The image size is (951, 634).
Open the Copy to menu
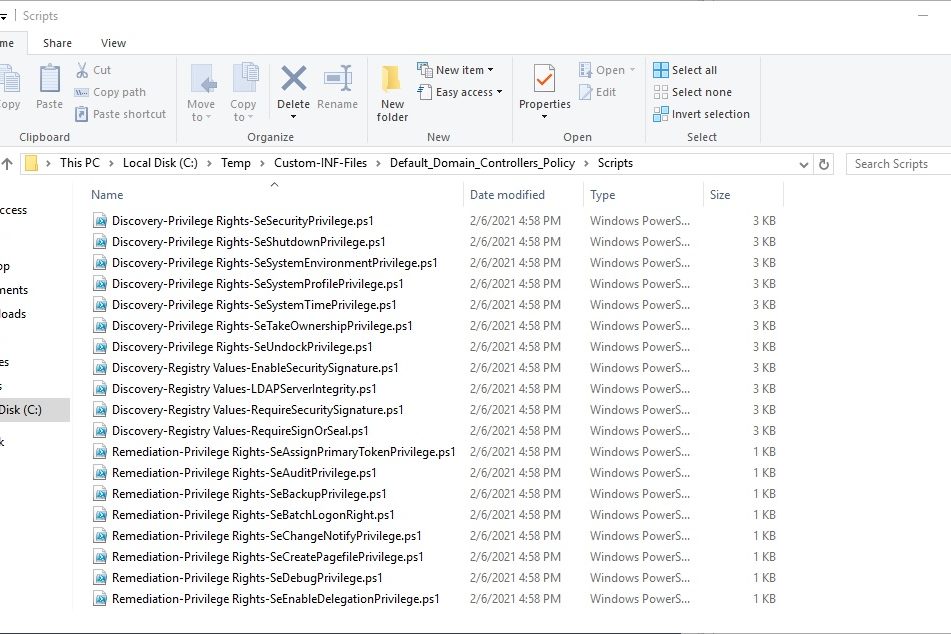click(243, 93)
